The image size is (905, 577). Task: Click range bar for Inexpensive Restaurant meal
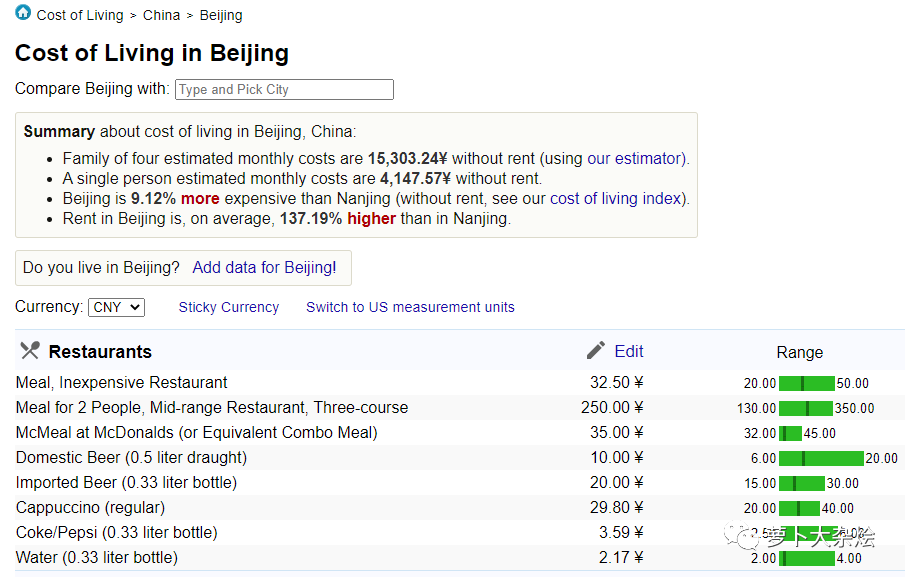tap(806, 383)
